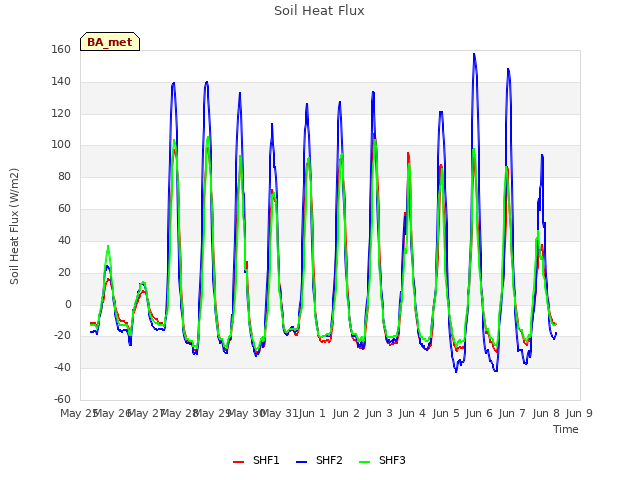Click the -20 y-axis tick label
The height and width of the screenshot is (480, 640).
point(62,336)
